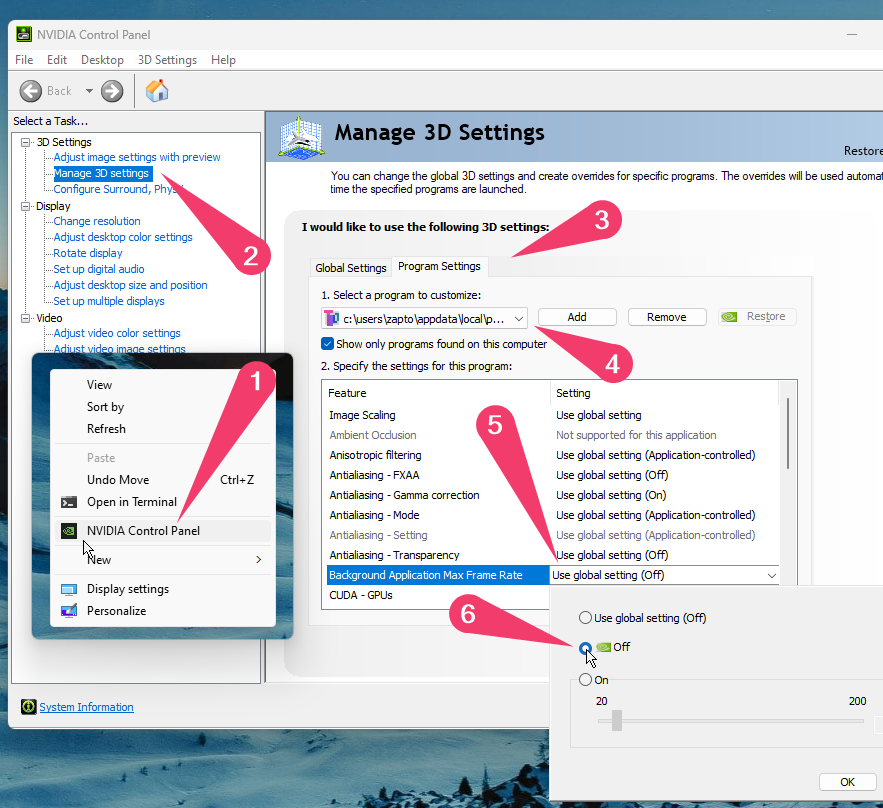The height and width of the screenshot is (808, 883).
Task: Click the Personalize icon in context menu
Action: tap(69, 610)
